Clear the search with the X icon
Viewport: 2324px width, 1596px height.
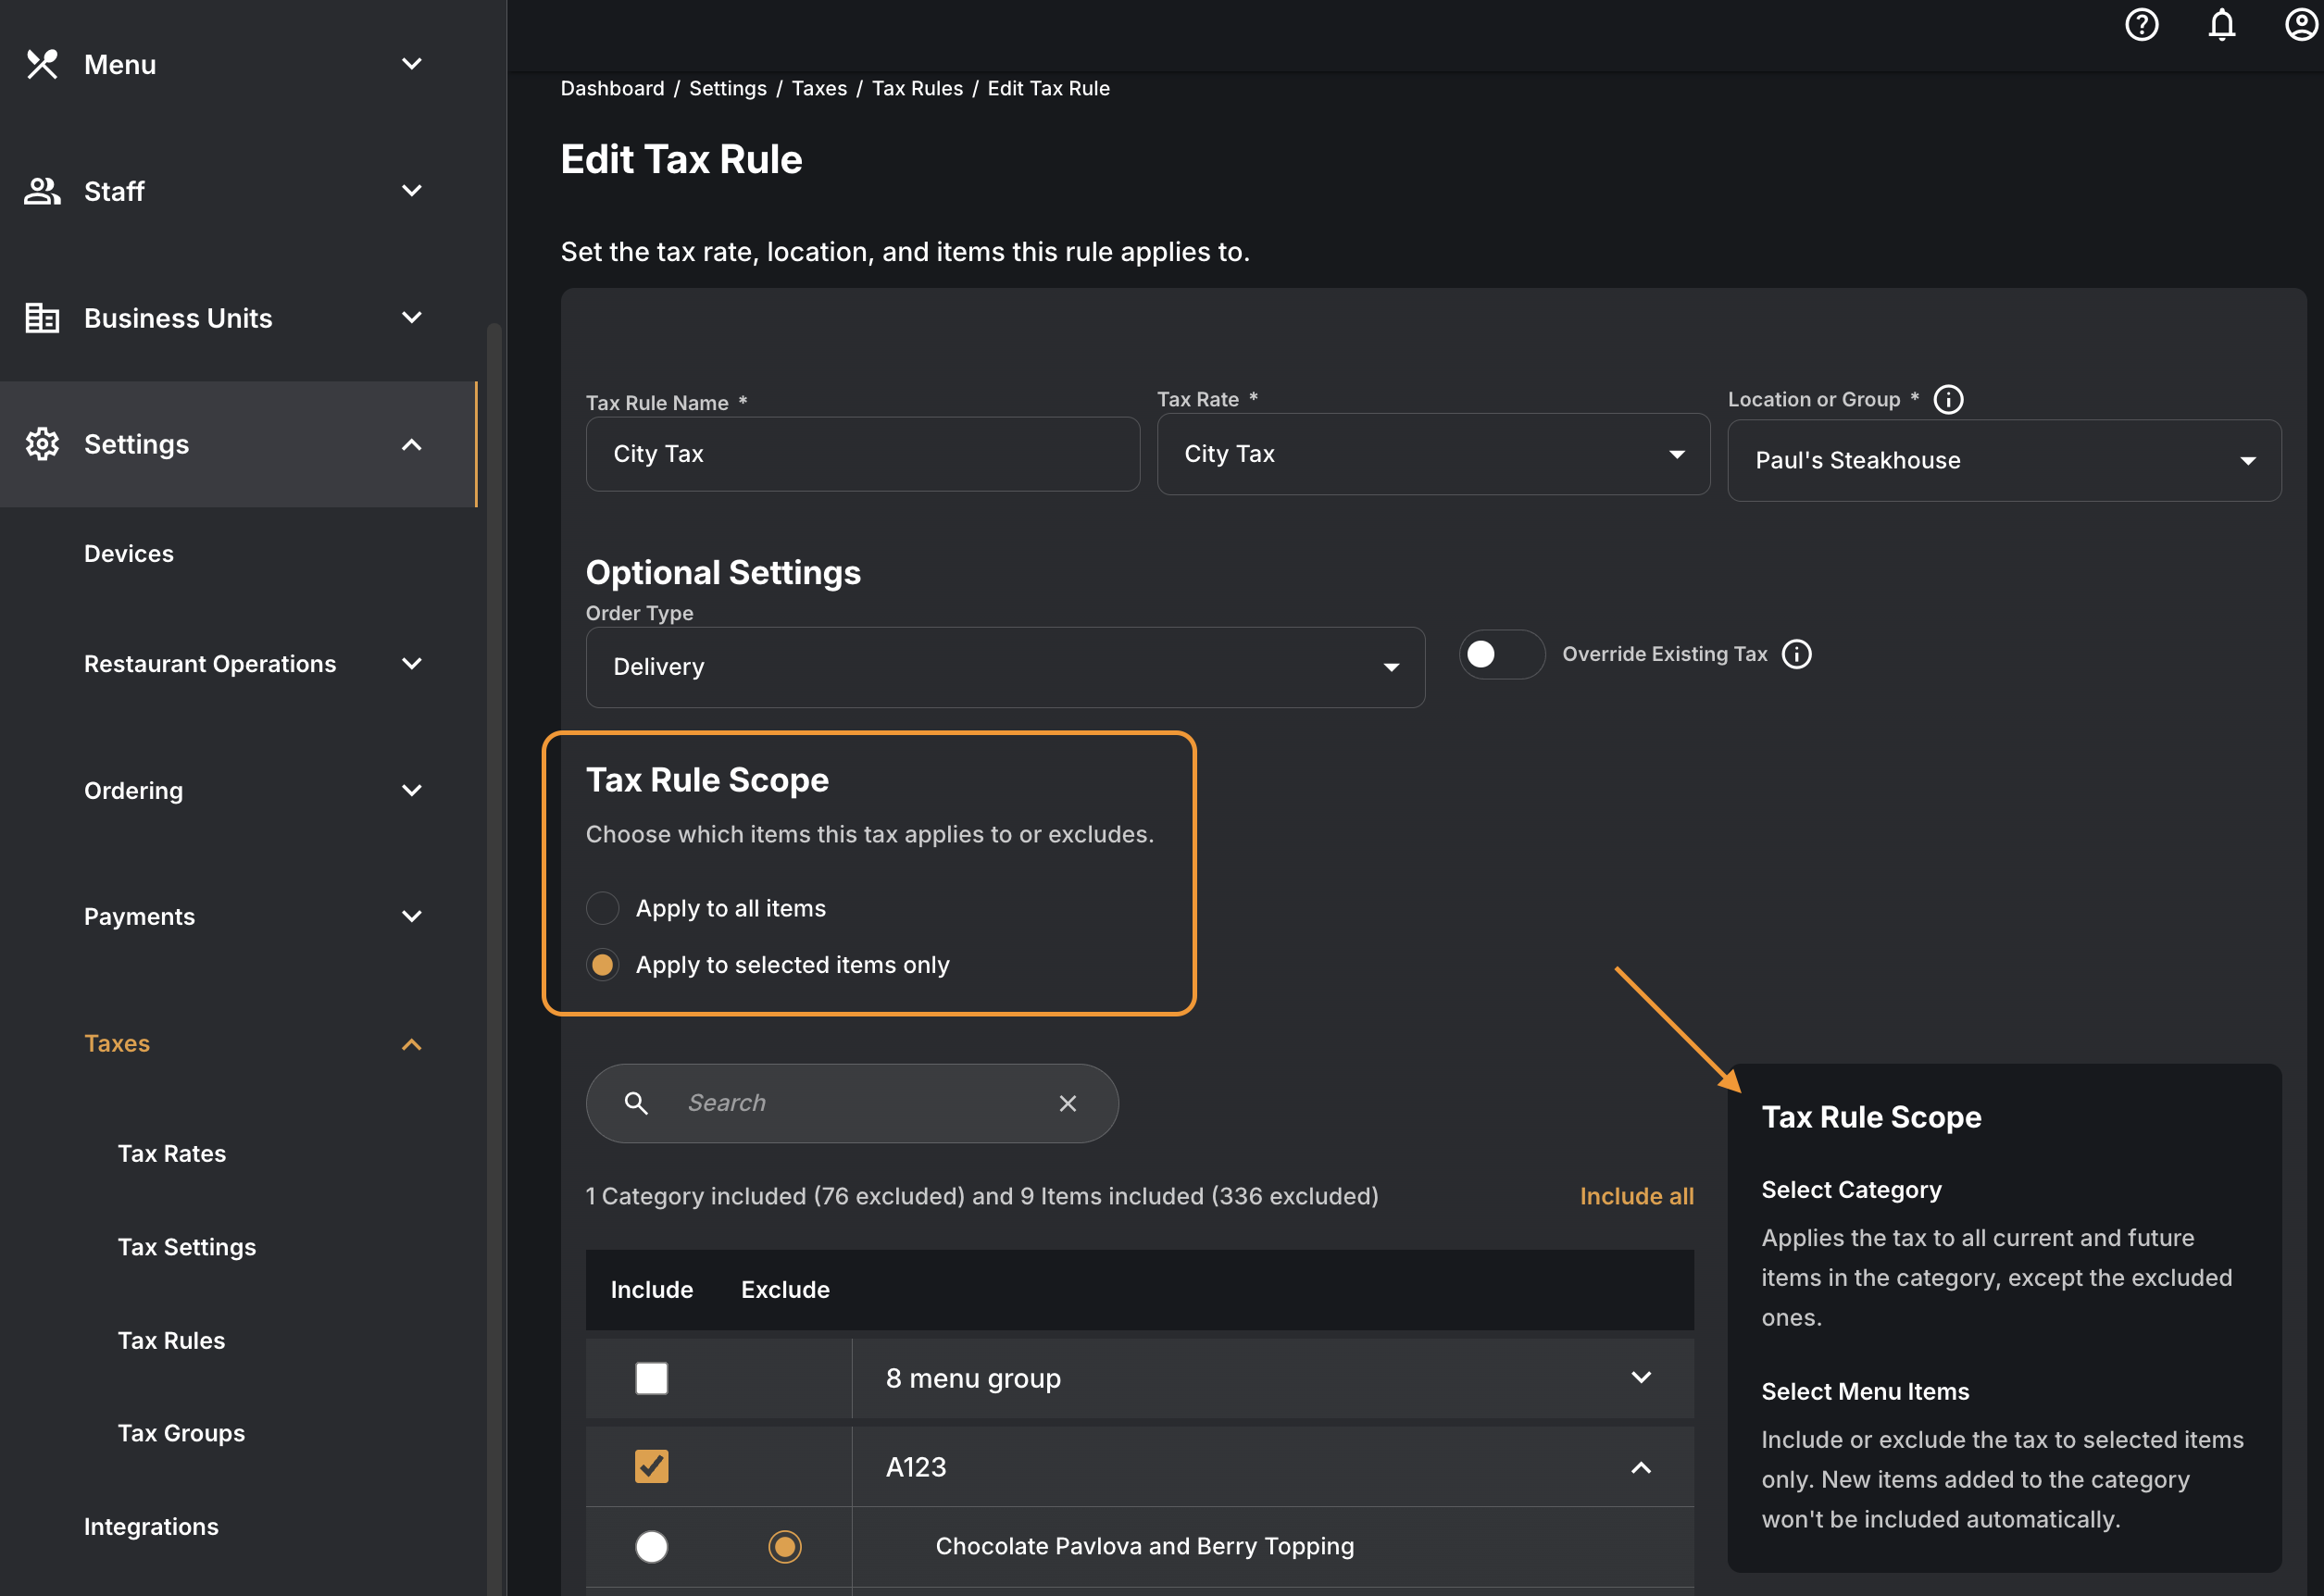tap(1067, 1103)
